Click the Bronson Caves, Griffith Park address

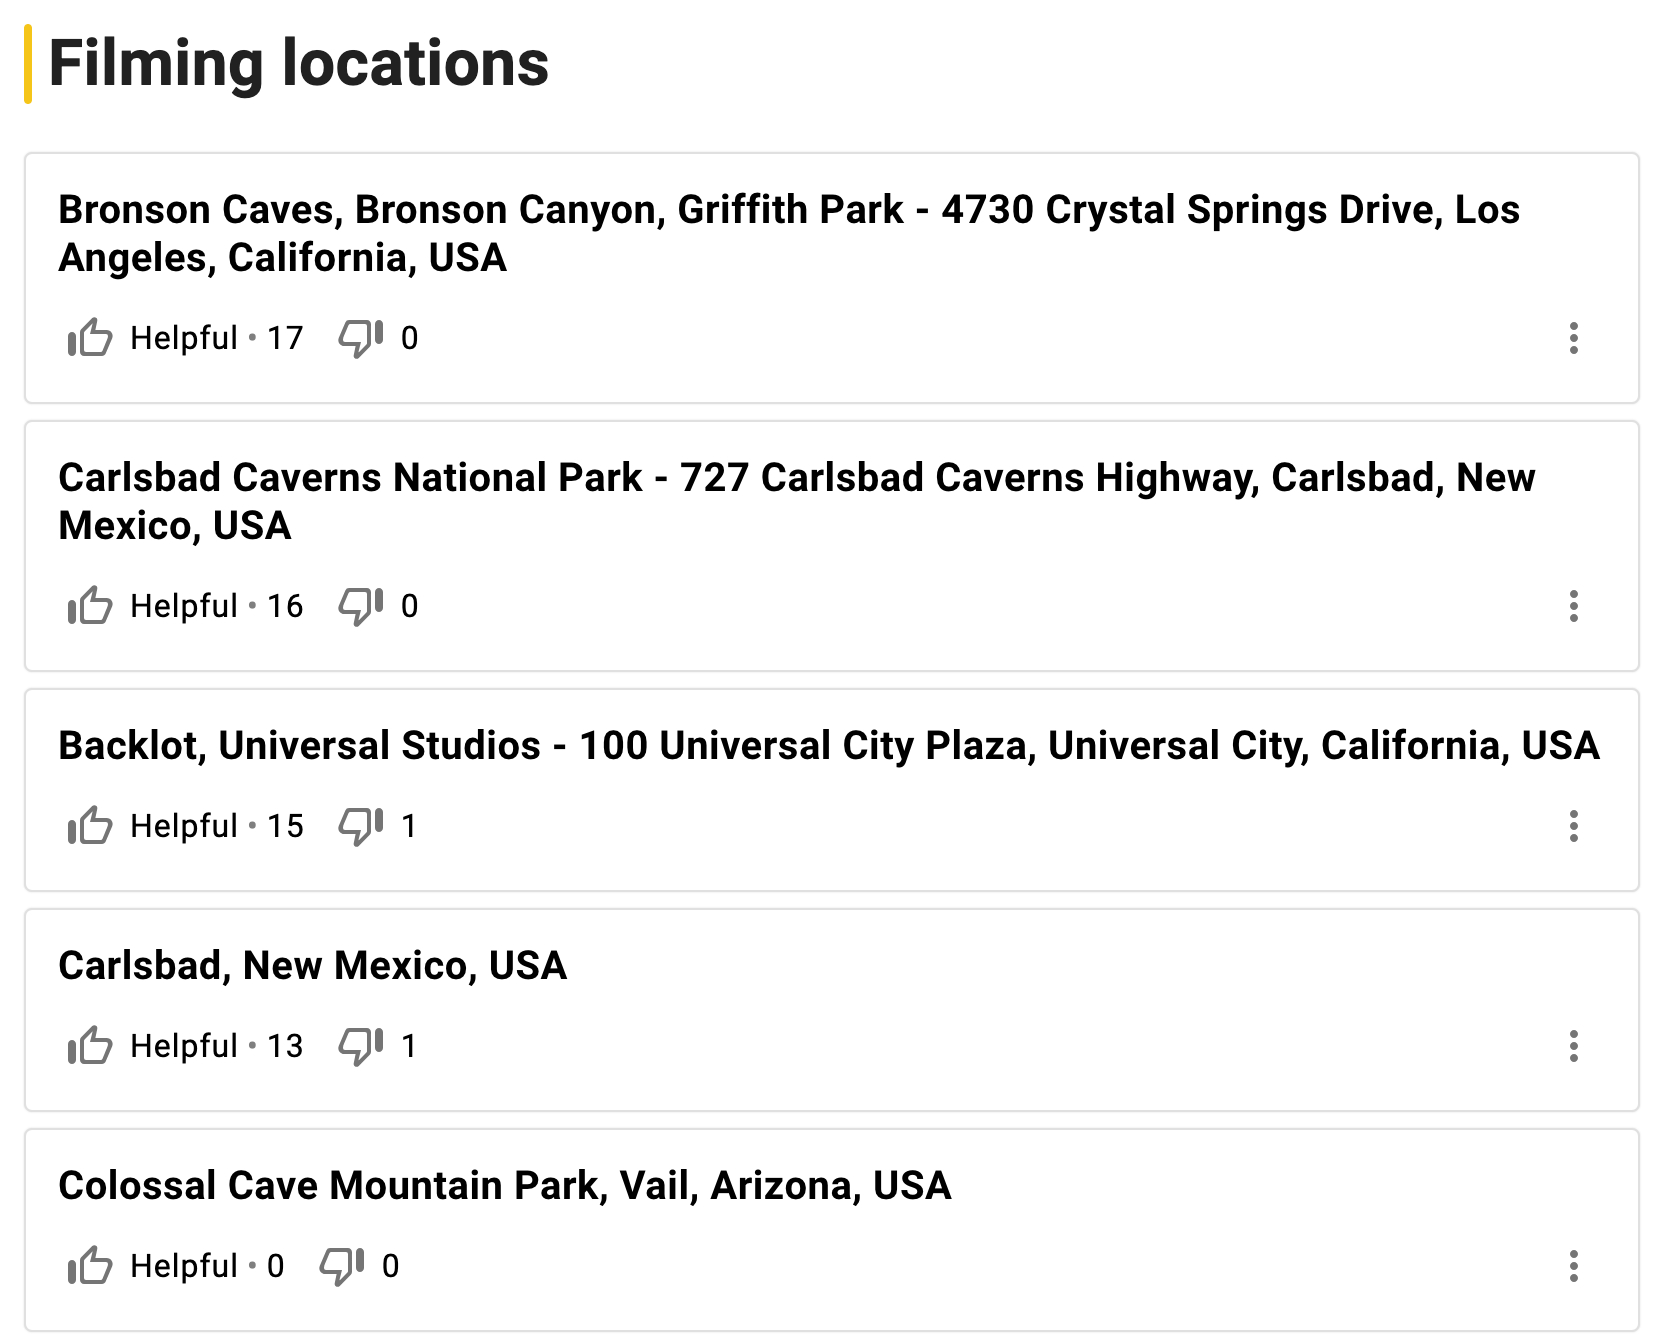click(x=788, y=233)
